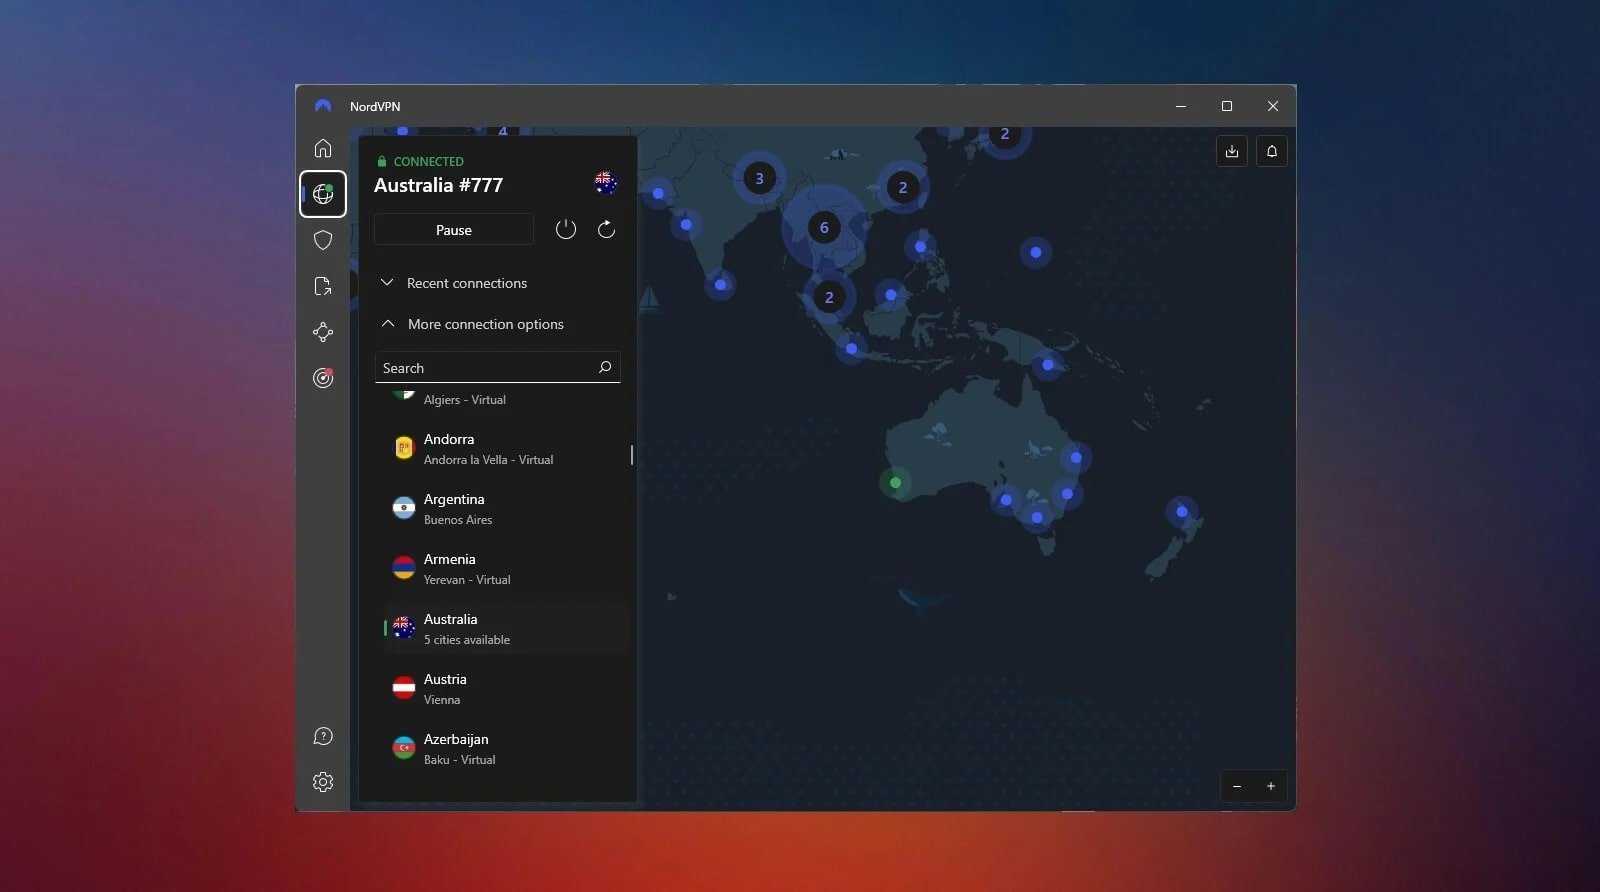
Task: Click the Algiers - Virtual entry
Action: [x=465, y=400]
